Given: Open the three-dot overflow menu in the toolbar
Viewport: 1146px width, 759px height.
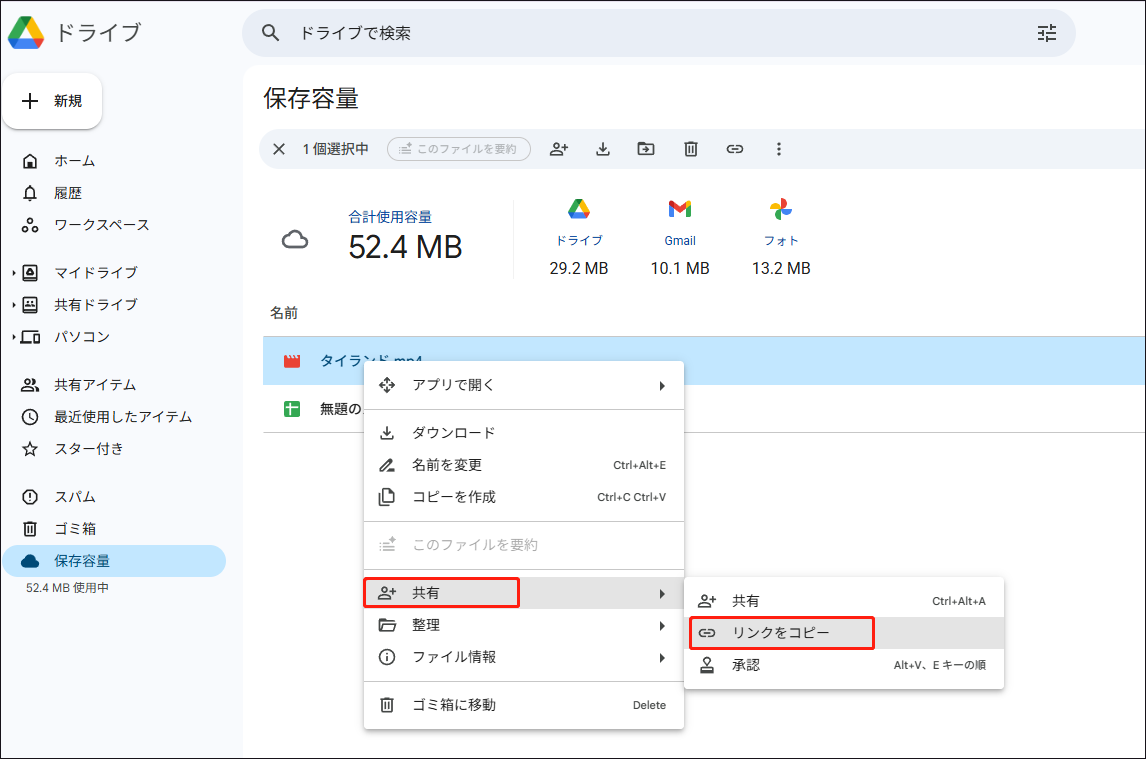Looking at the screenshot, I should [778, 148].
